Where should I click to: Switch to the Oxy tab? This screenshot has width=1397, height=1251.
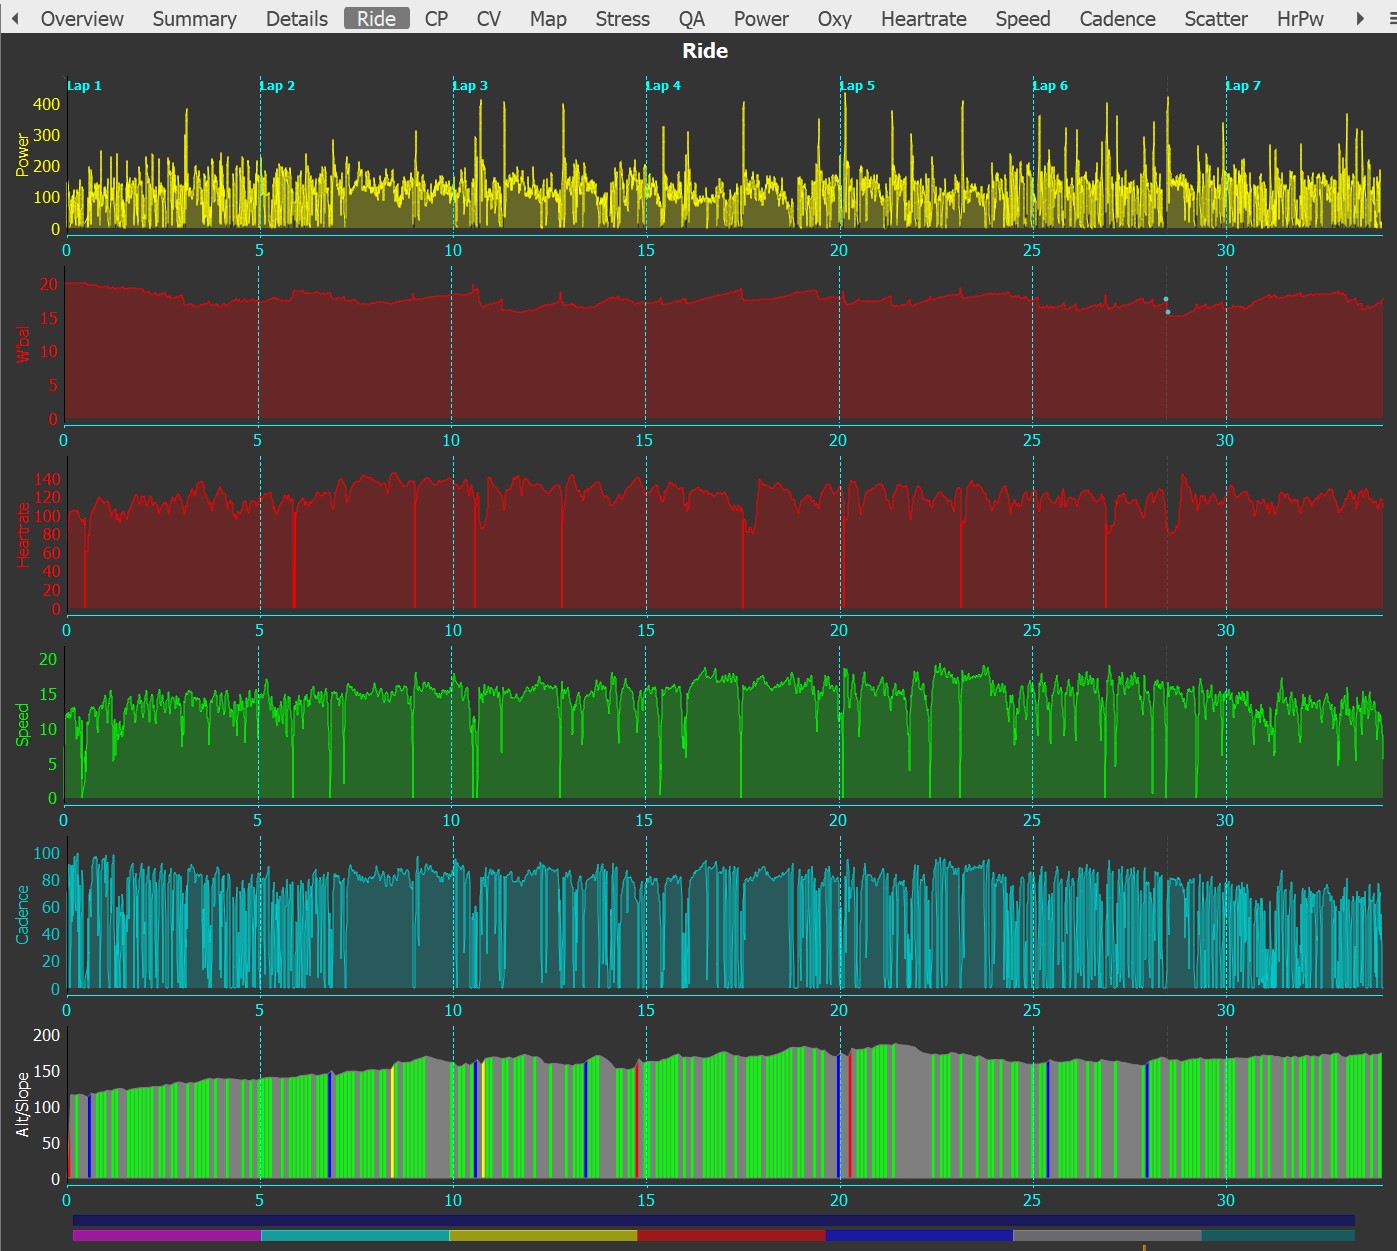834,18
